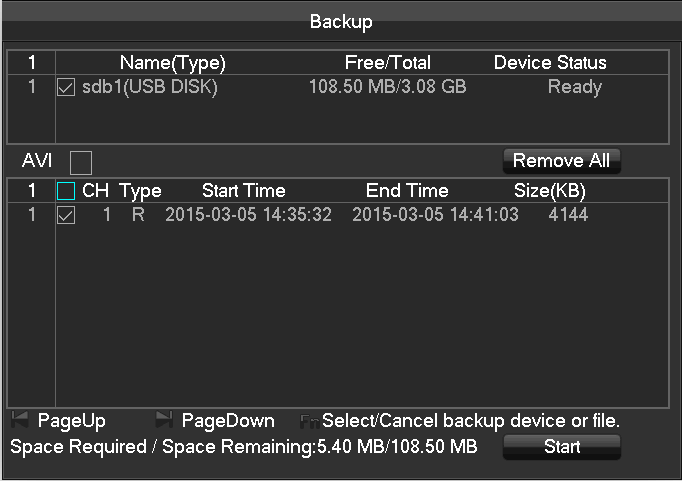
Task: Click the Device Status column header
Action: 550,63
